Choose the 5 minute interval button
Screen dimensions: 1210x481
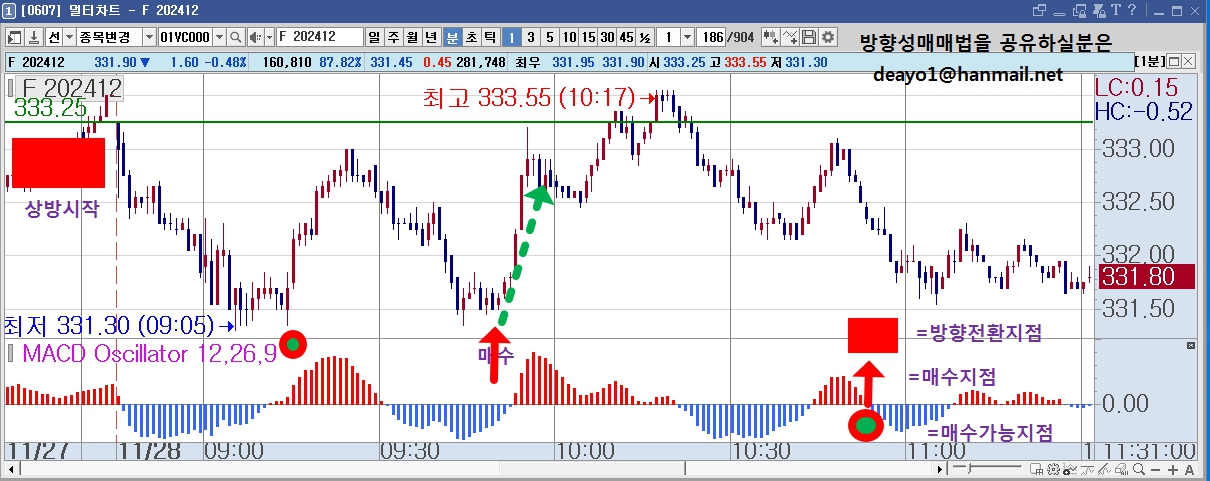pyautogui.click(x=549, y=37)
